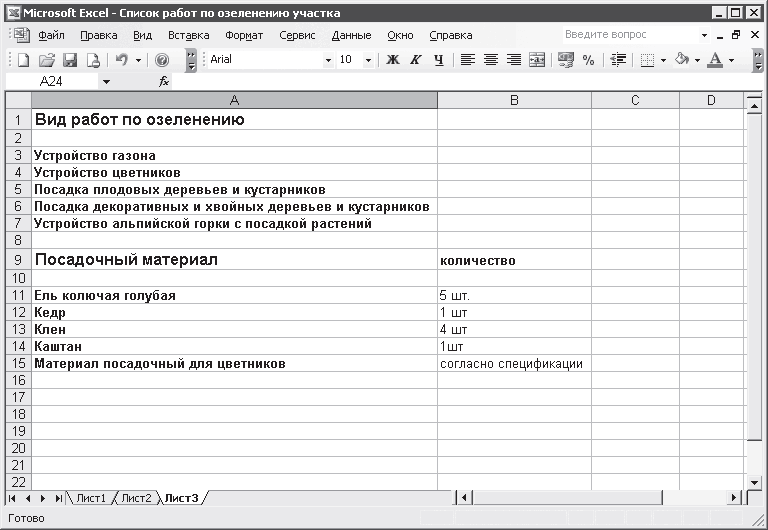Click the Undo arrow icon
Screen dimensions: 768x530
(121, 60)
